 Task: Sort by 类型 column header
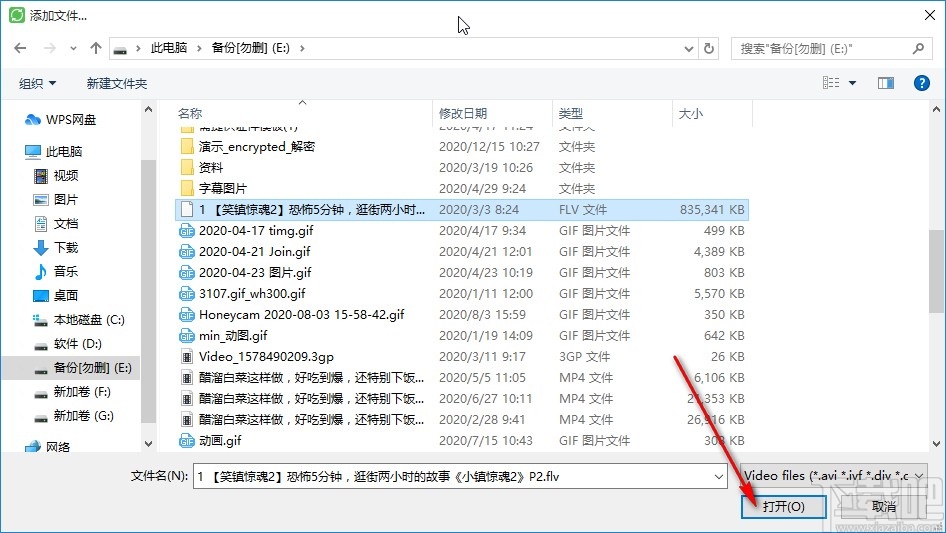click(x=570, y=113)
